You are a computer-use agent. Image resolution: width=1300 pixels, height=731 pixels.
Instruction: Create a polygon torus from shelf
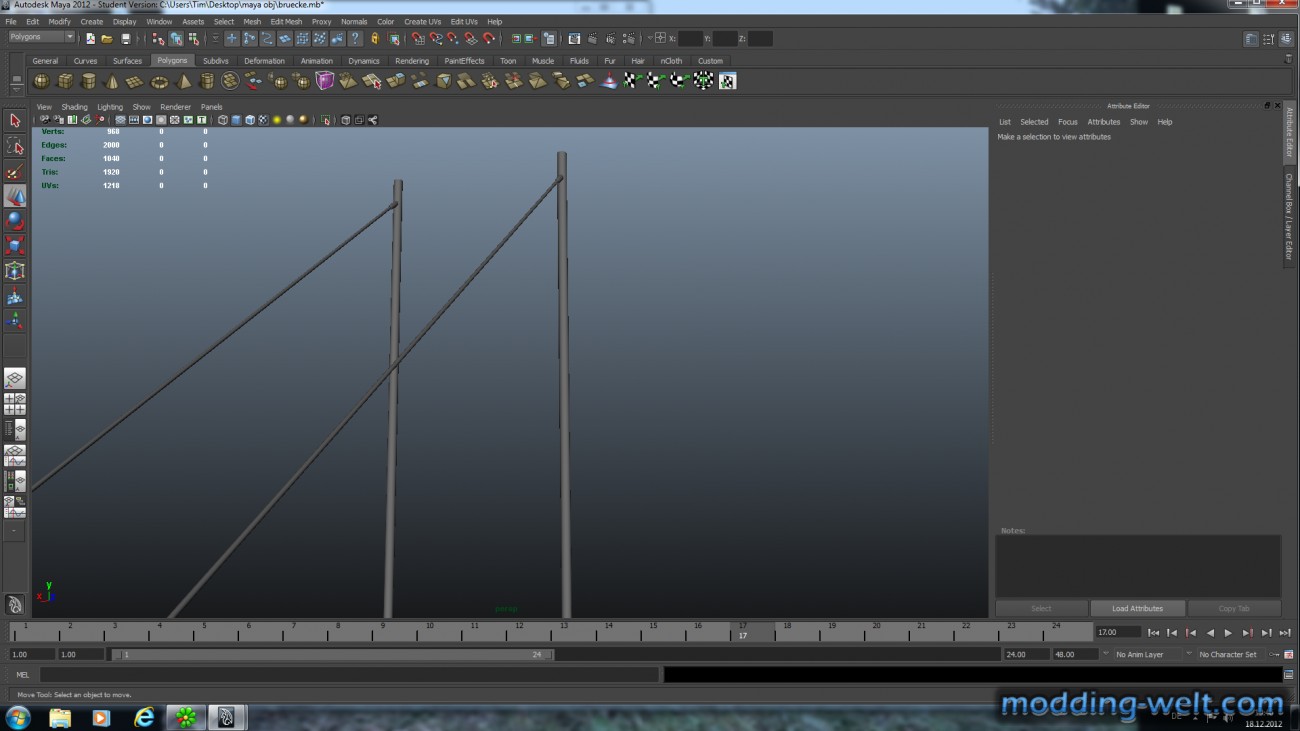tap(159, 81)
